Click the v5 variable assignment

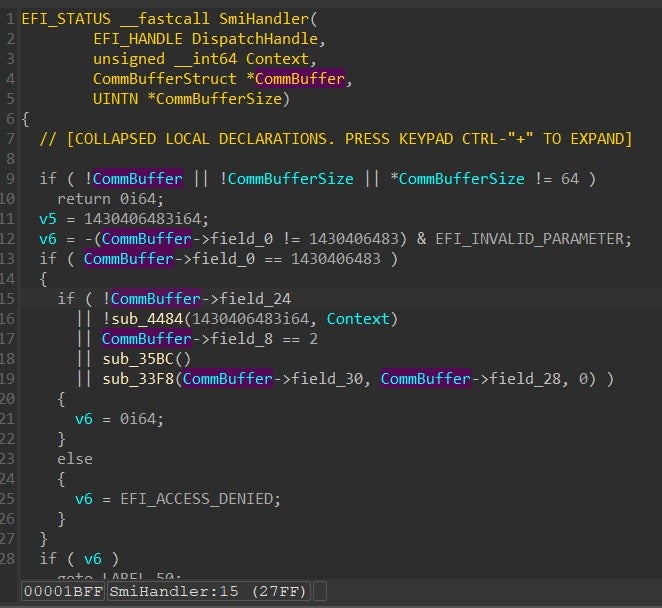click(48, 219)
